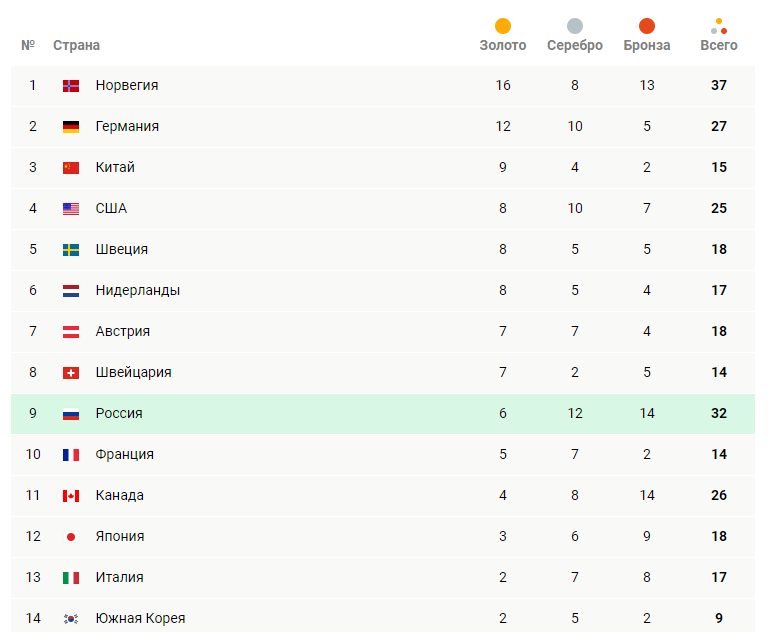Sort by the Золото column header
Screen dimensions: 775x632
pyautogui.click(x=503, y=45)
